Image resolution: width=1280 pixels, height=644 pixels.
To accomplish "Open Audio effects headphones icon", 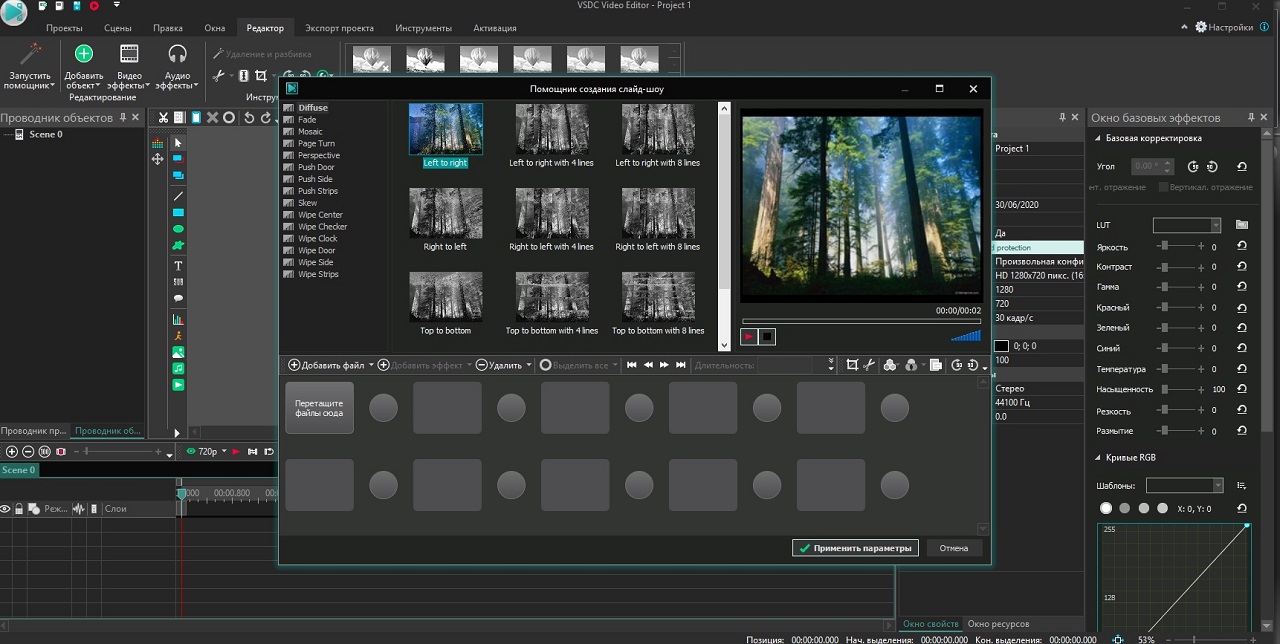I will [x=177, y=54].
